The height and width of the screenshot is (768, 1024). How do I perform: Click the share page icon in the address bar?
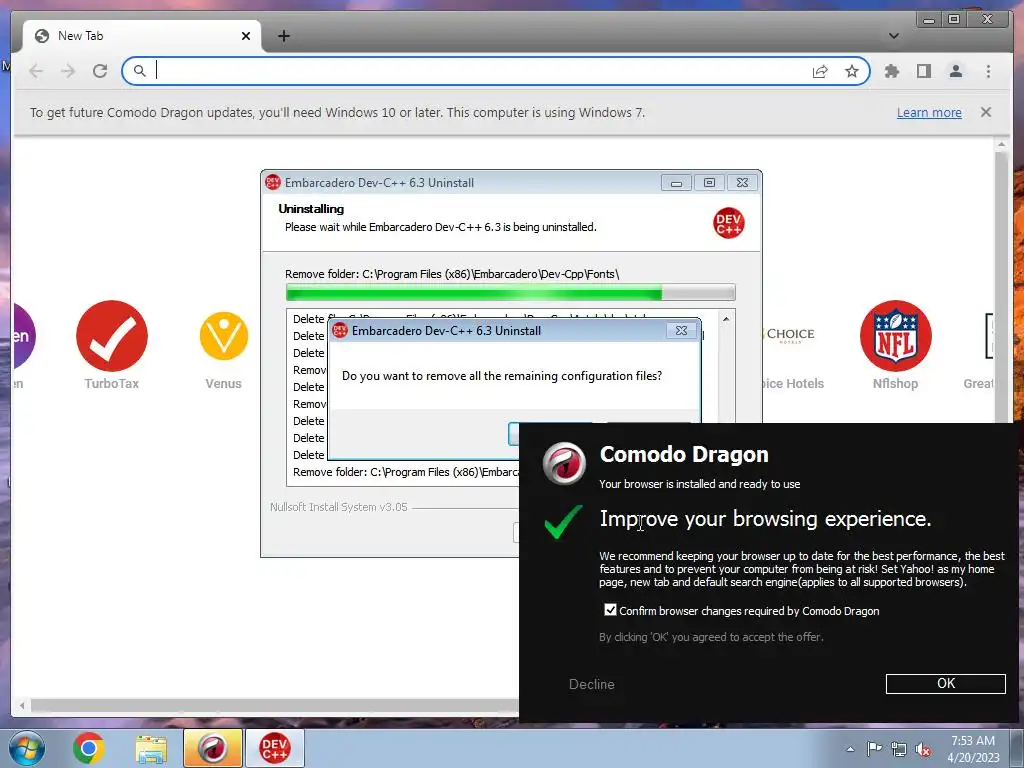(x=820, y=71)
